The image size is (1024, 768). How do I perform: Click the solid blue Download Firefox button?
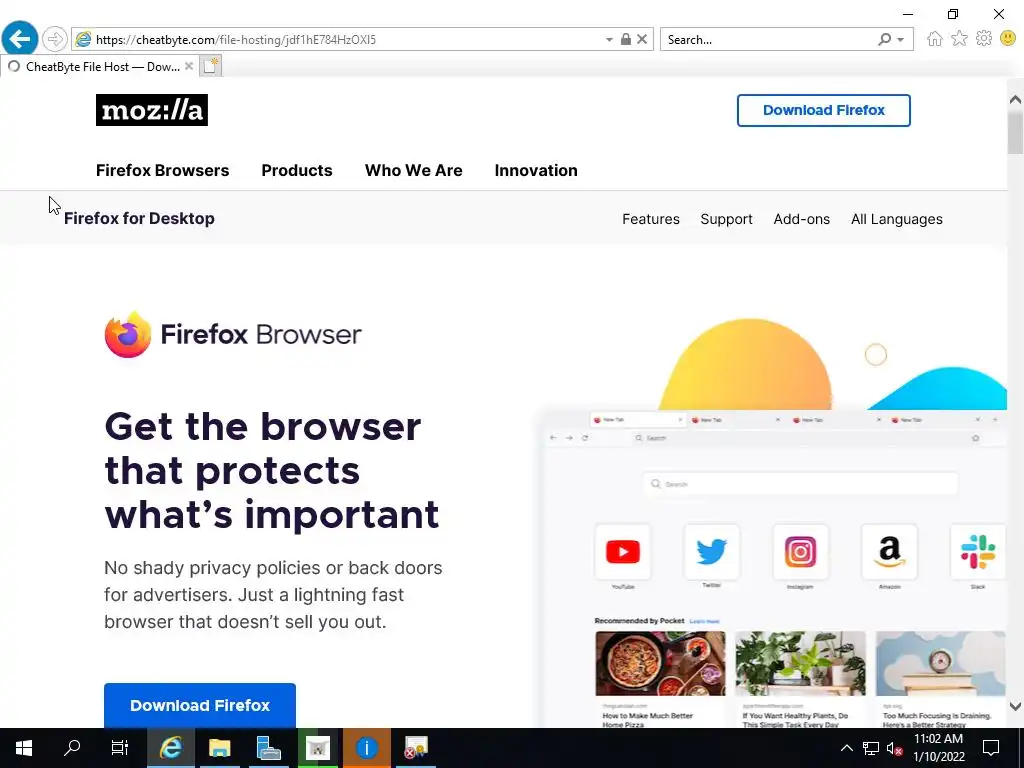(x=200, y=705)
